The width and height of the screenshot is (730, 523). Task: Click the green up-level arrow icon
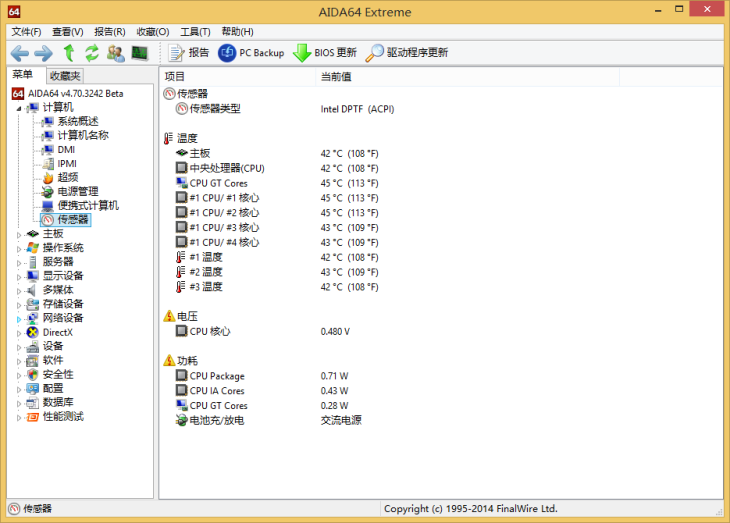[69, 53]
